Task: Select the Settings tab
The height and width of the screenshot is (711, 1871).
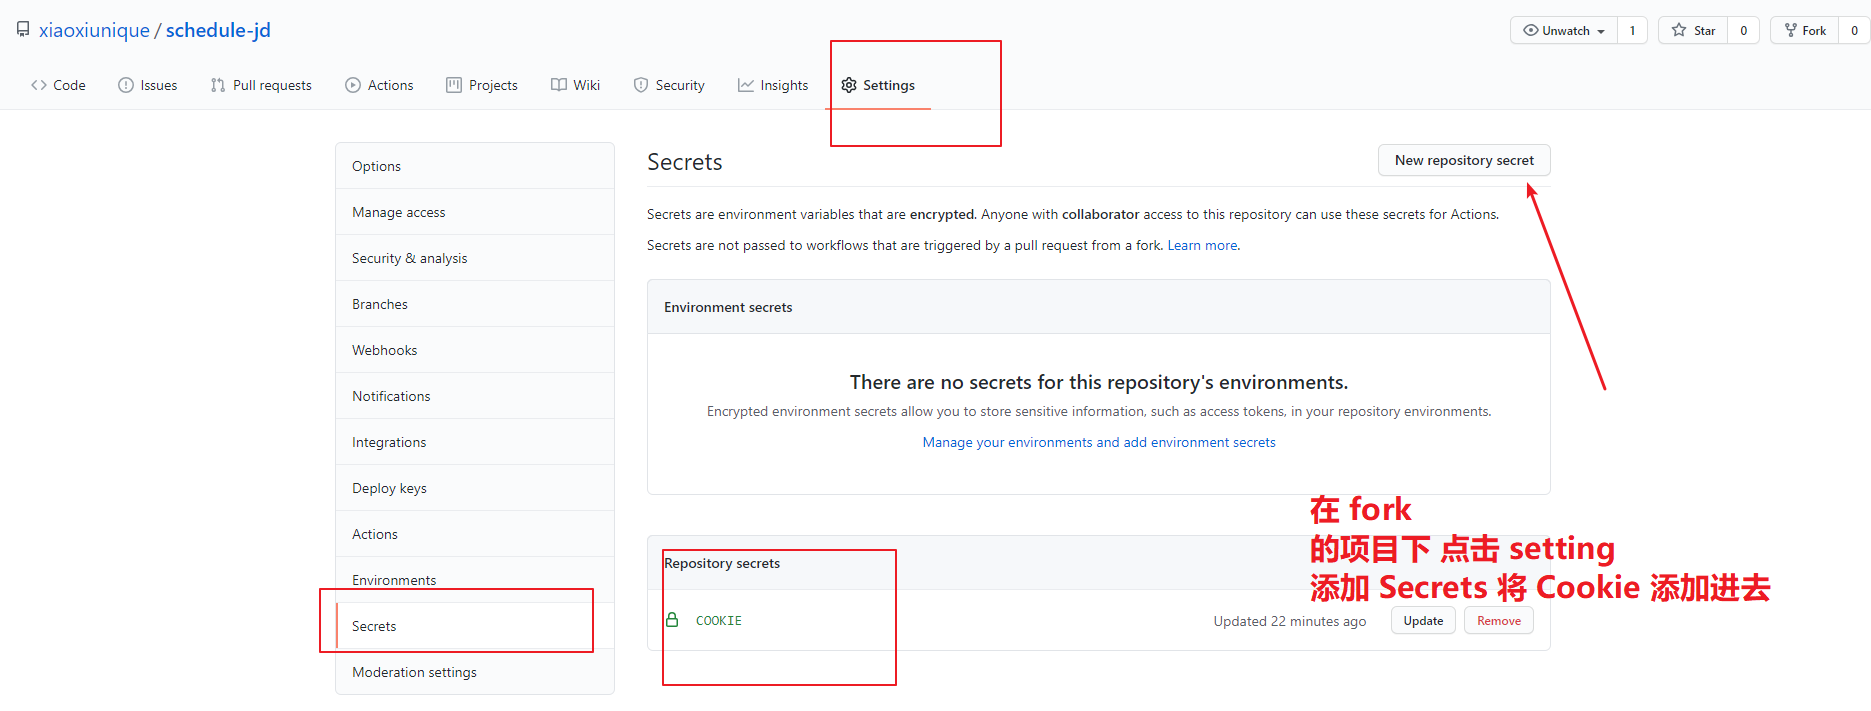Action: point(878,85)
